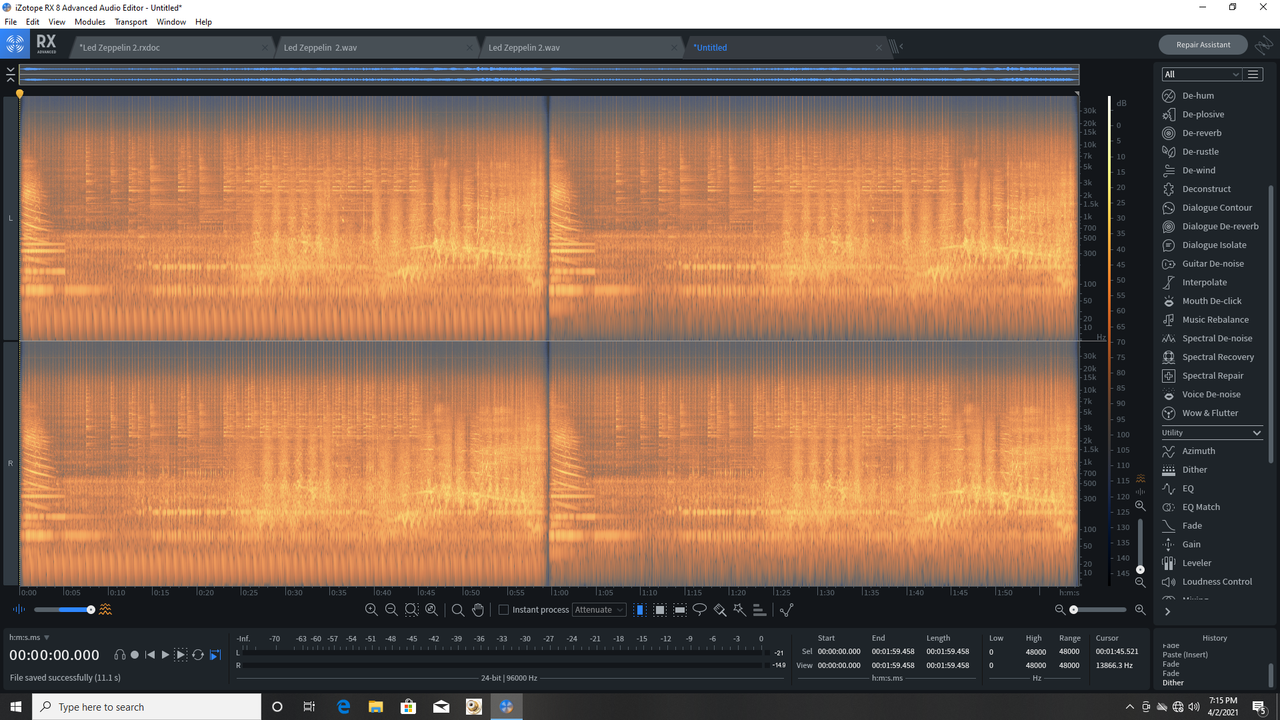Expand the module panel chevron arrow
The image size is (1280, 720).
1167,612
